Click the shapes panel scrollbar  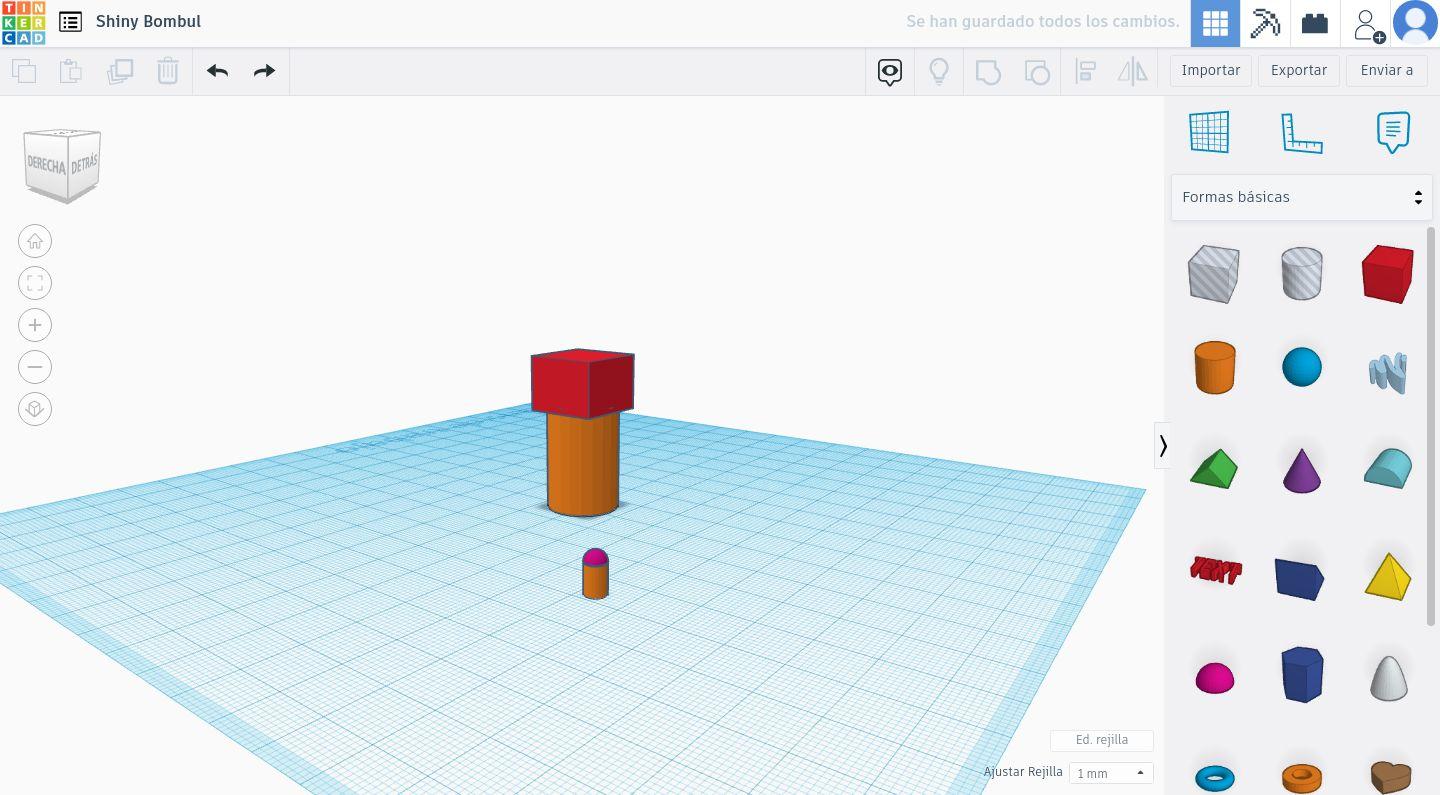pyautogui.click(x=1431, y=427)
